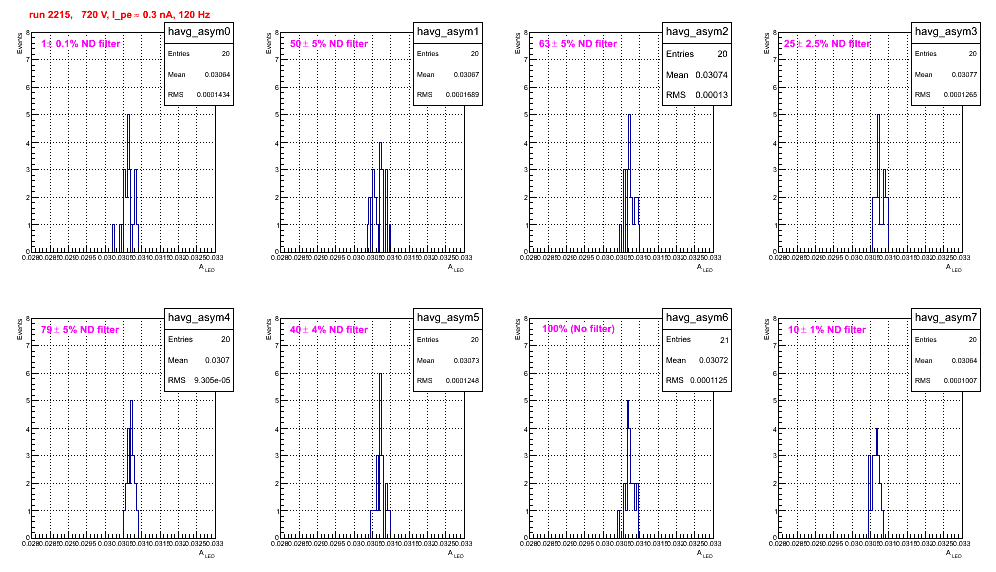Viewport: 996px width, 572px height.
Task: Click the A_LED x-axis title of havg_asym7 plot
Action: tap(954, 554)
